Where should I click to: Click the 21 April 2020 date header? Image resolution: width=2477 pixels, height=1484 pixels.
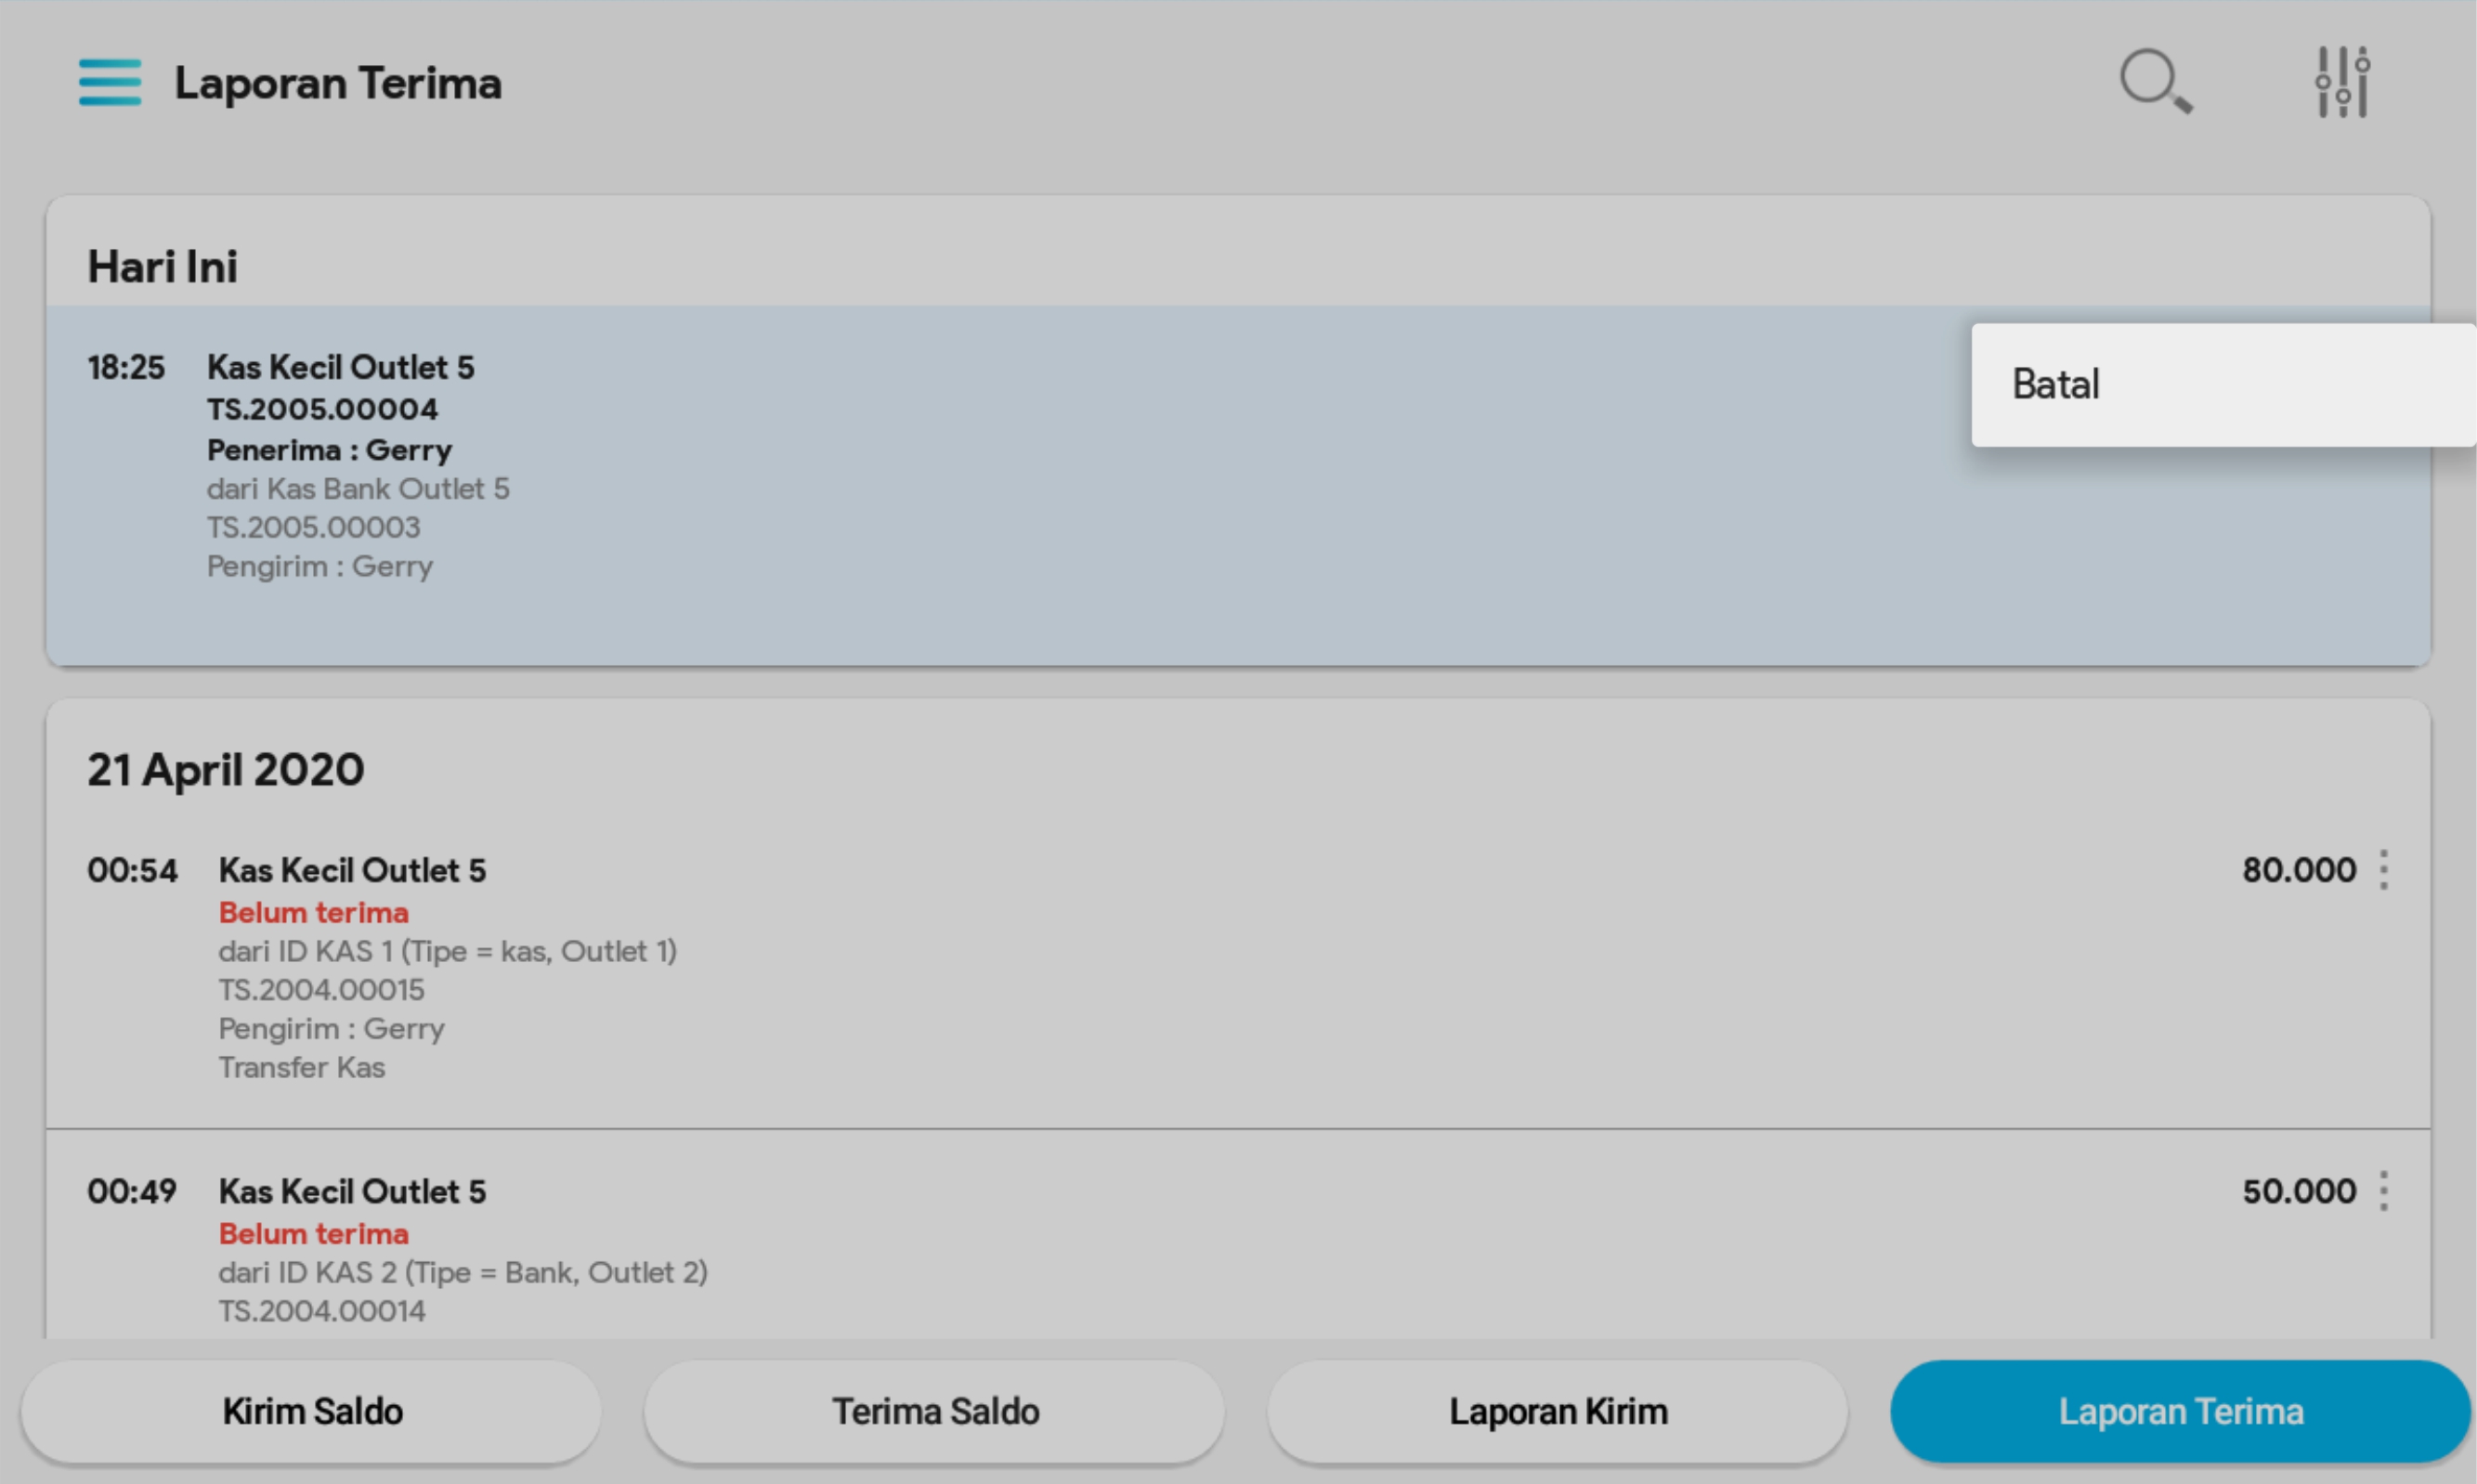click(226, 770)
